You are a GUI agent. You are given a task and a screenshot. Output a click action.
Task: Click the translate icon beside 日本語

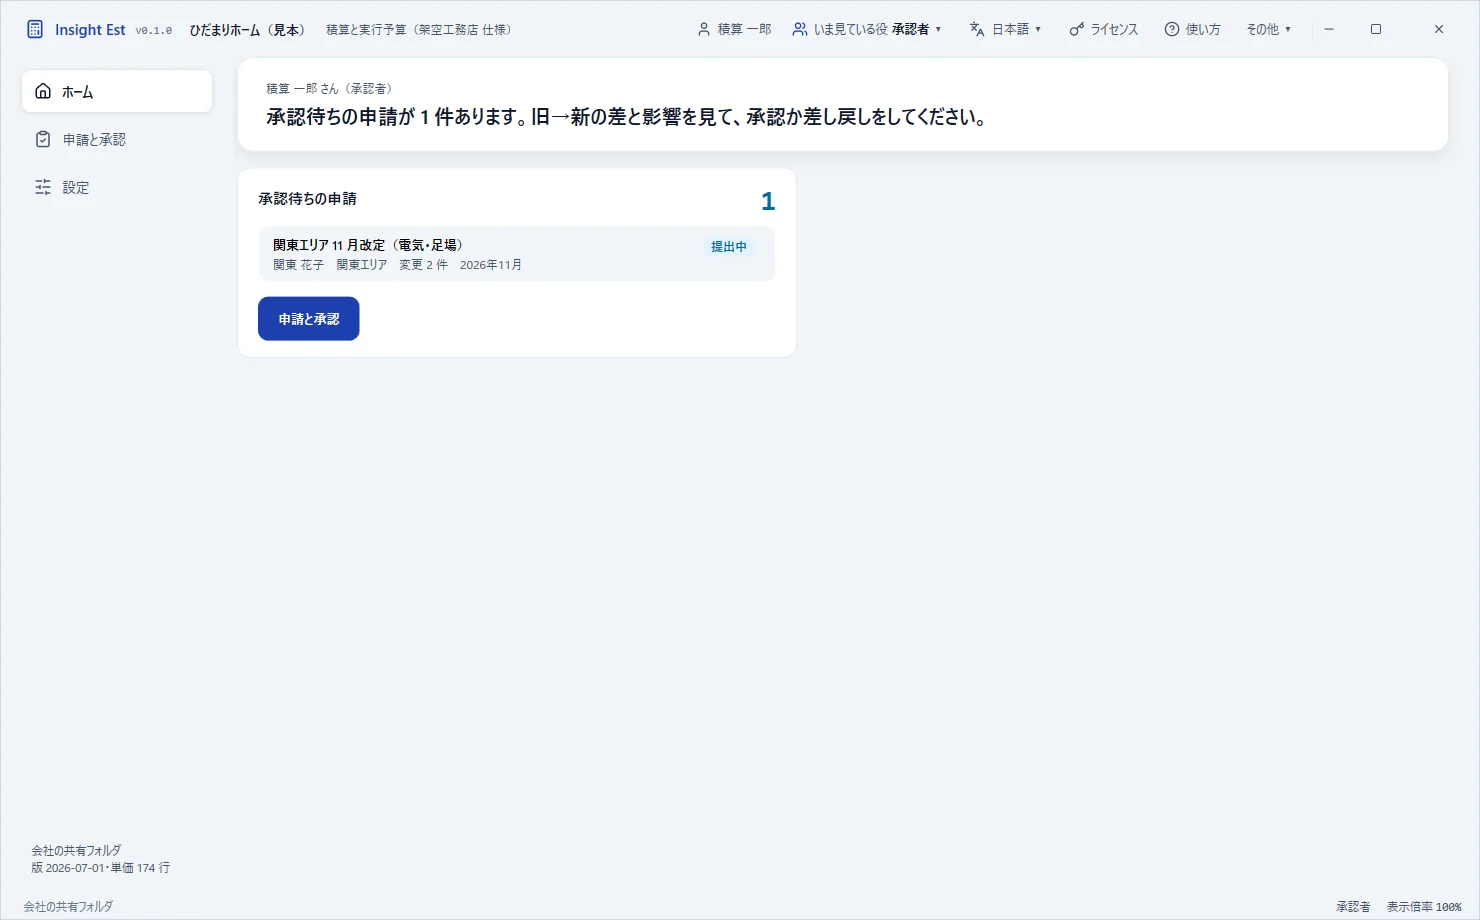[x=977, y=29]
